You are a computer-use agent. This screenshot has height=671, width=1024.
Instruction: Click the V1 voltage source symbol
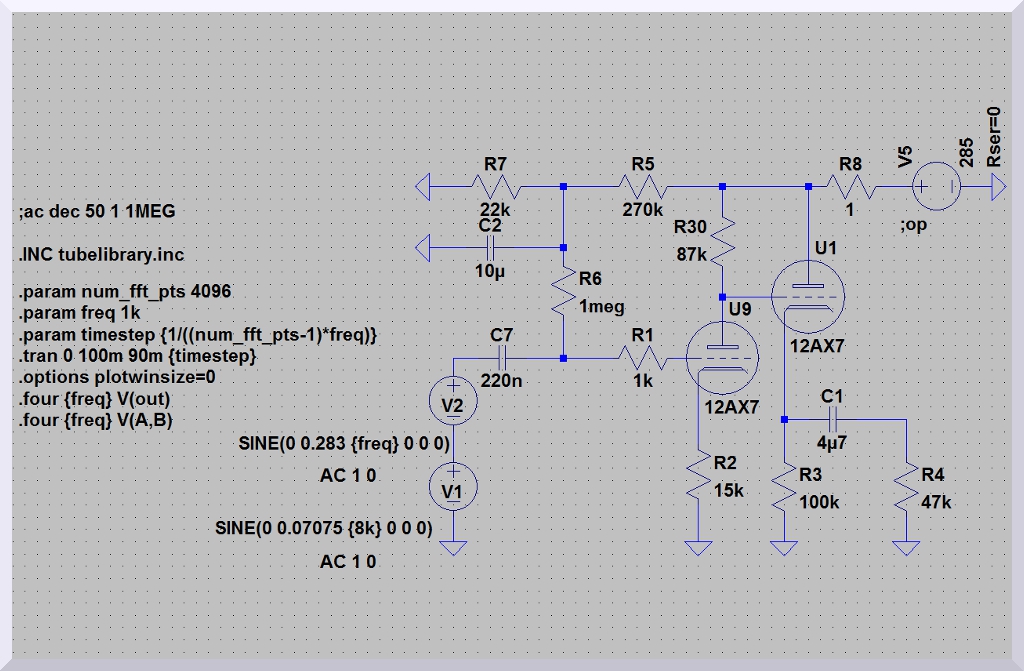coord(453,488)
